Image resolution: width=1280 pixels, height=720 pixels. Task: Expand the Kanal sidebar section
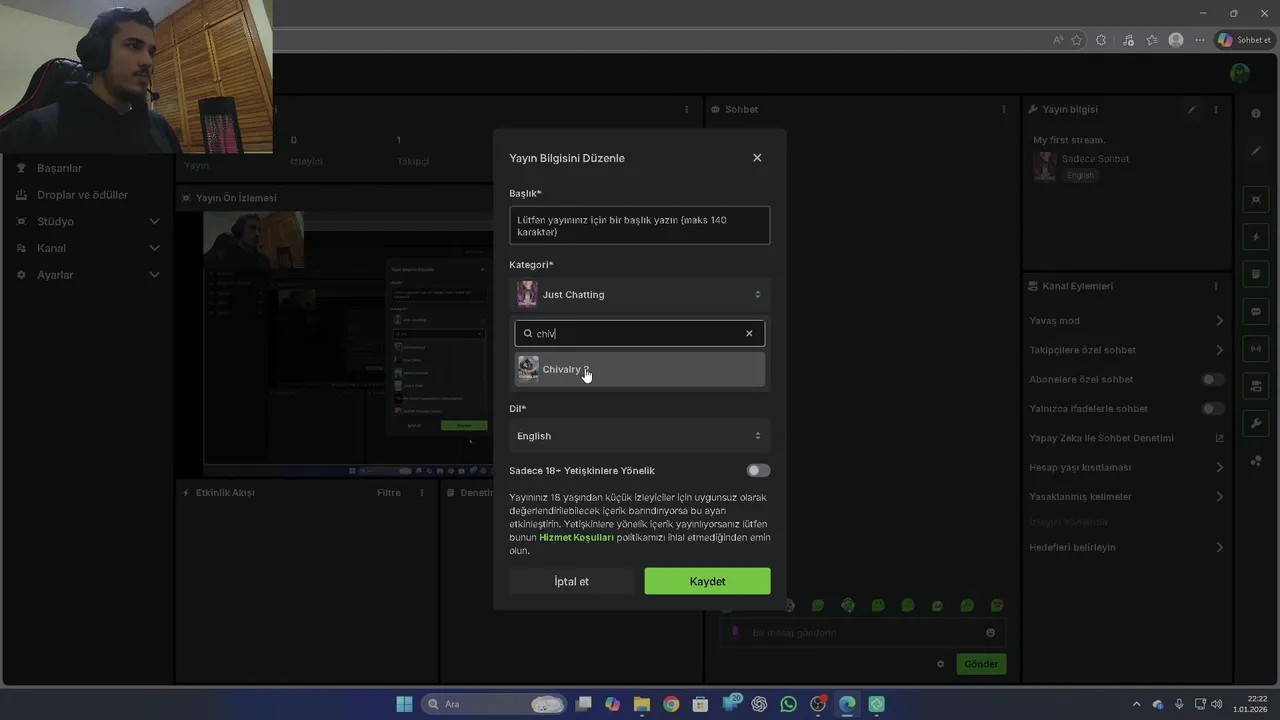tap(88, 248)
